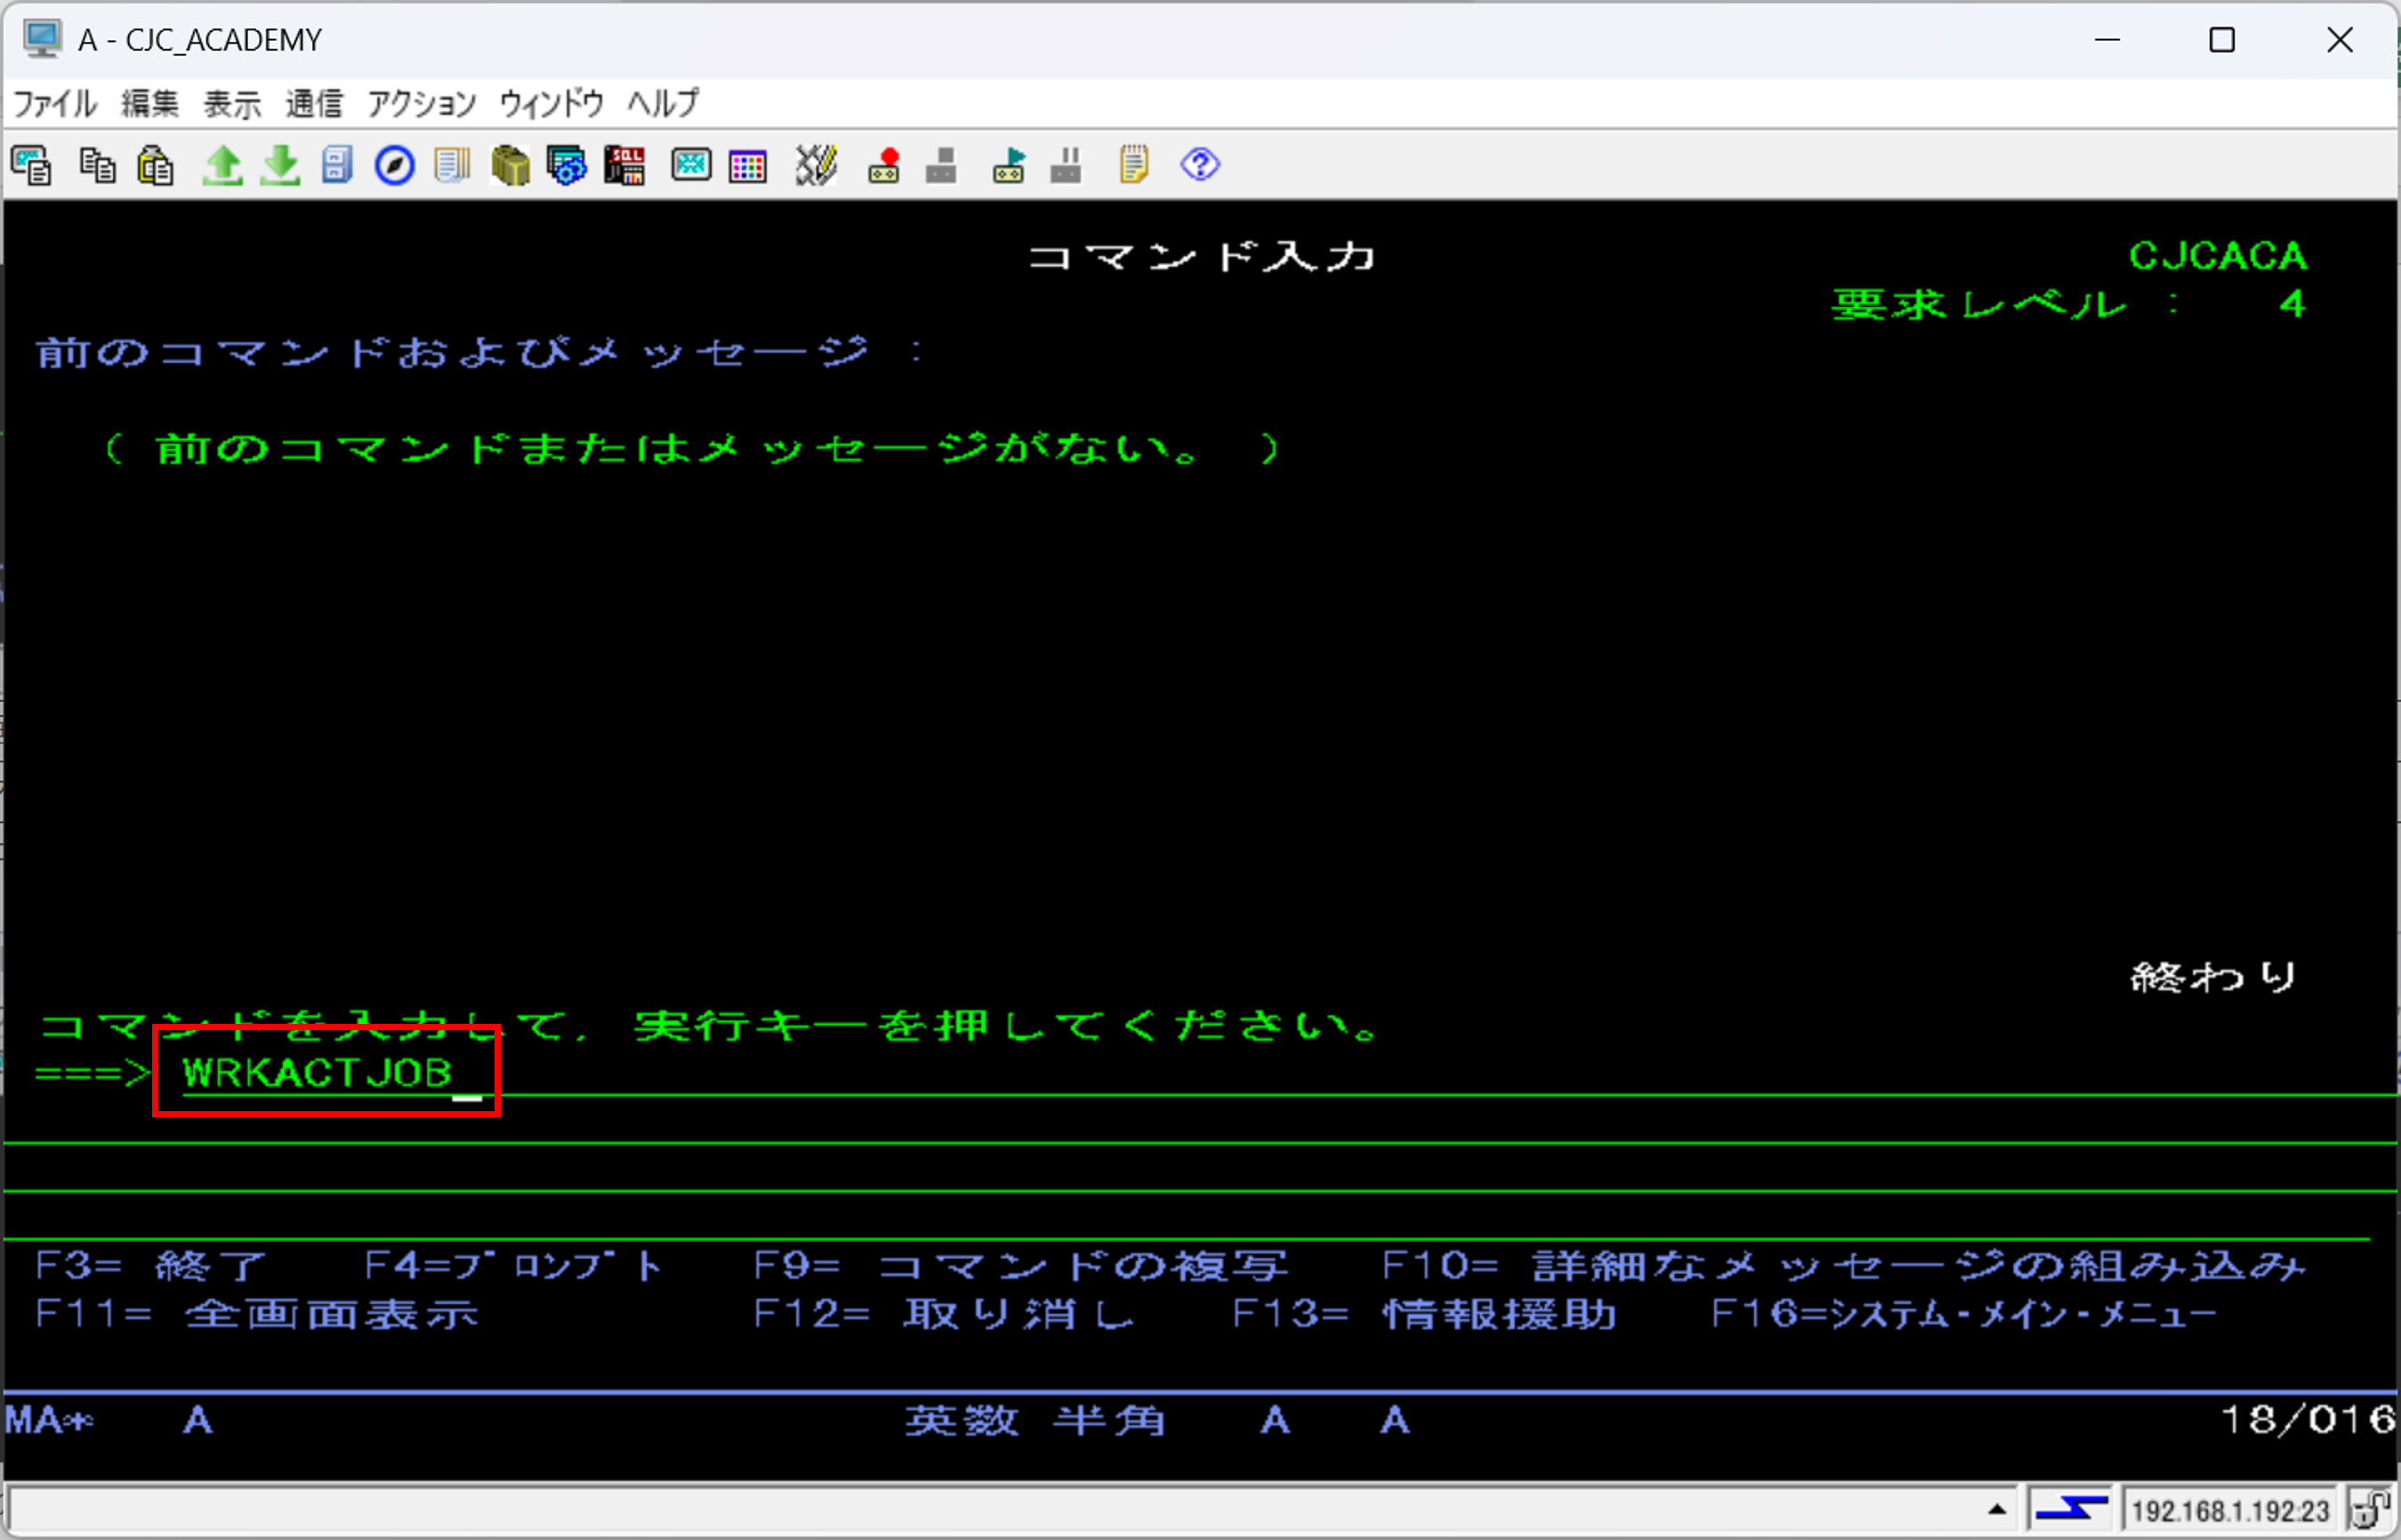2401x1540 pixels.
Task: Click the green download arrow icon
Action: 280,165
